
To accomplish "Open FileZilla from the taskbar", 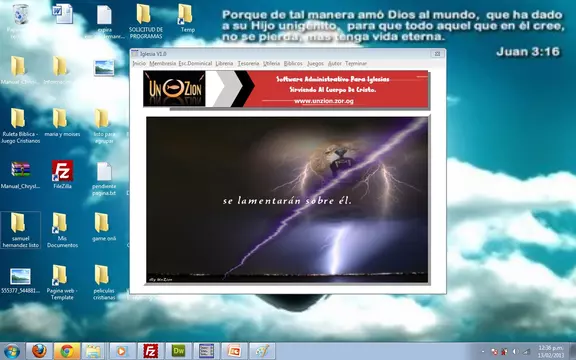I will tap(151, 351).
